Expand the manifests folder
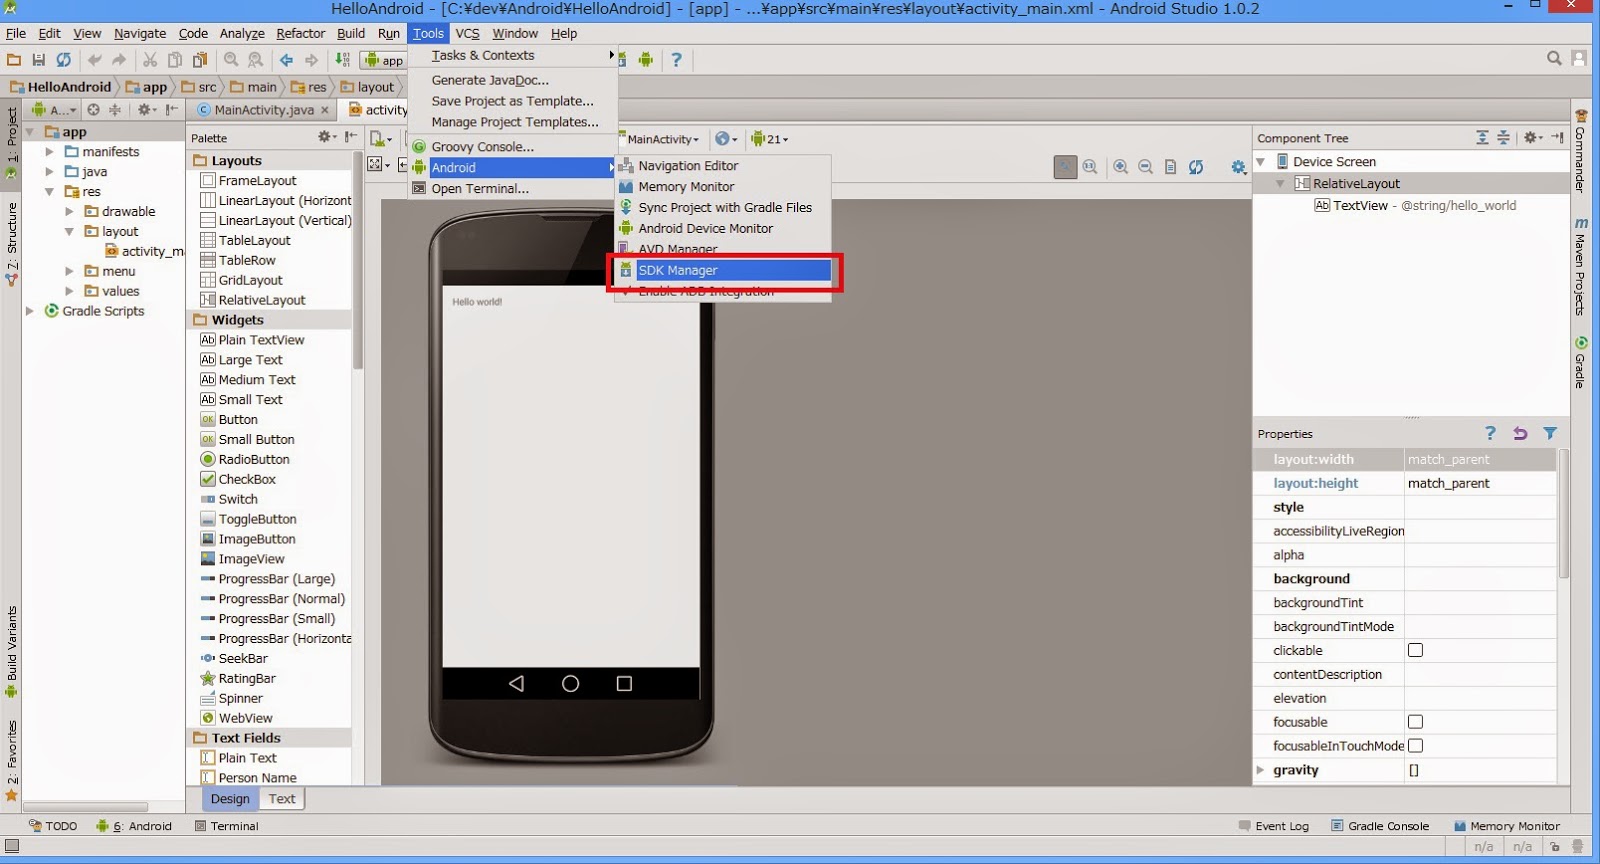The height and width of the screenshot is (864, 1600). tap(49, 152)
